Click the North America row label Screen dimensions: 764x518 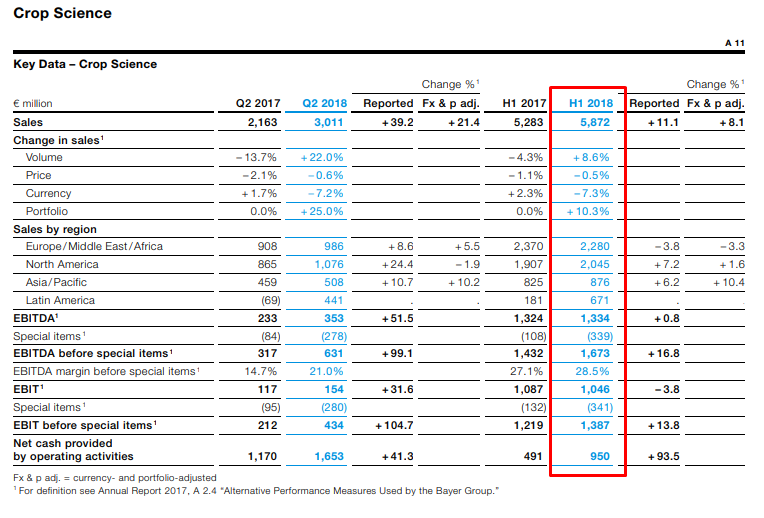click(62, 264)
